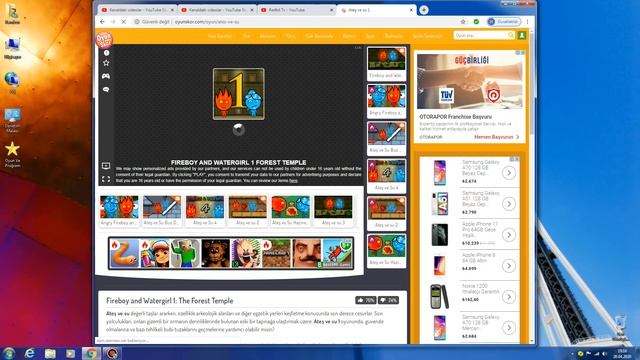Click arrow next to Nokia 1200
Viewport: 640px width, 360px height.
(x=509, y=297)
